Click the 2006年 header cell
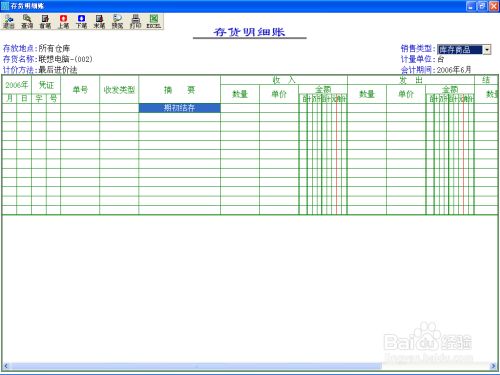The image size is (500, 375). click(17, 85)
